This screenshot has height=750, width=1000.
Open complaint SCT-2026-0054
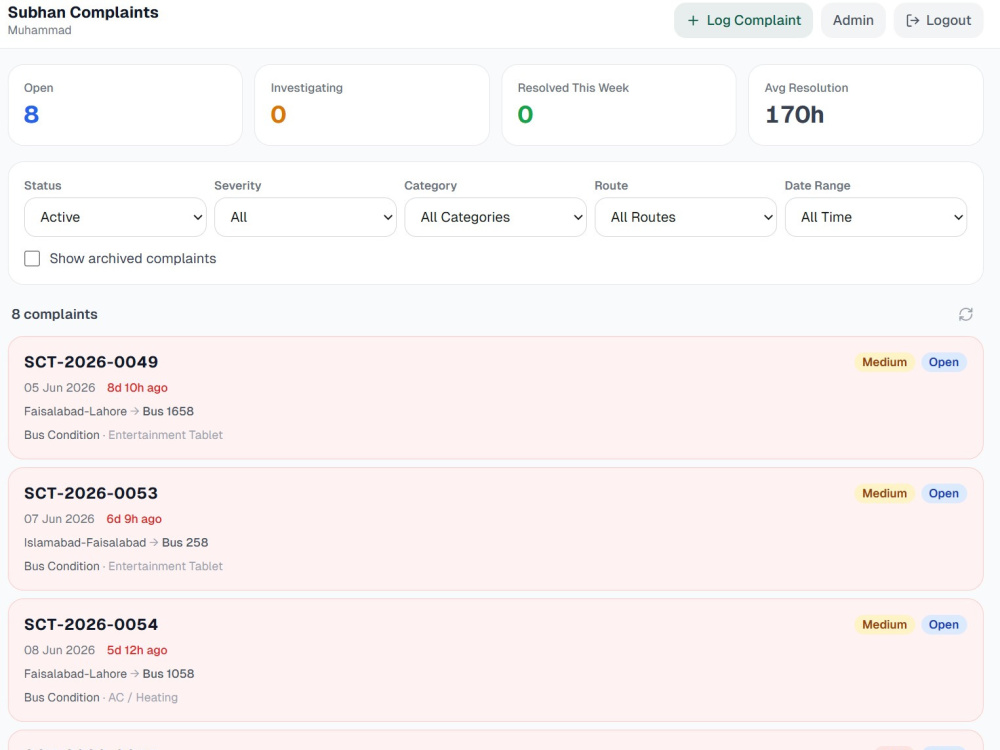click(x=496, y=660)
